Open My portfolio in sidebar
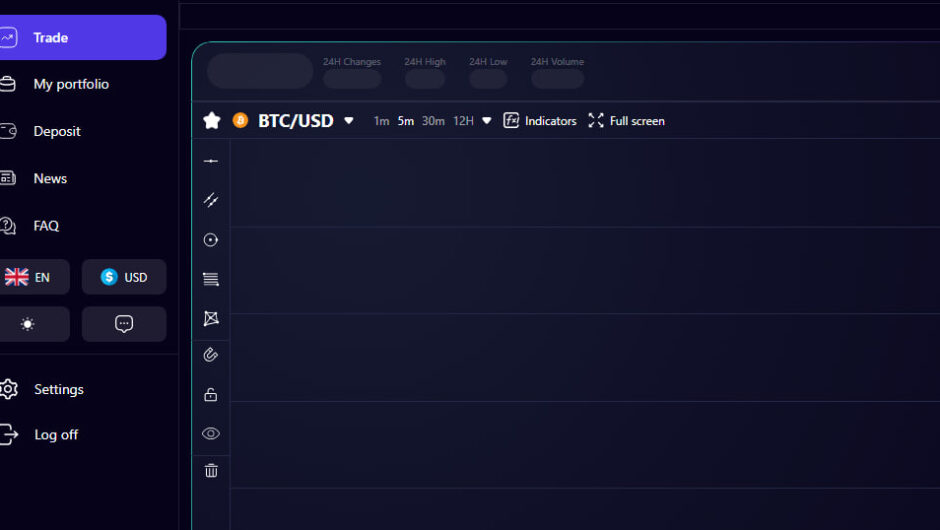This screenshot has height=530, width=940. pyautogui.click(x=70, y=84)
